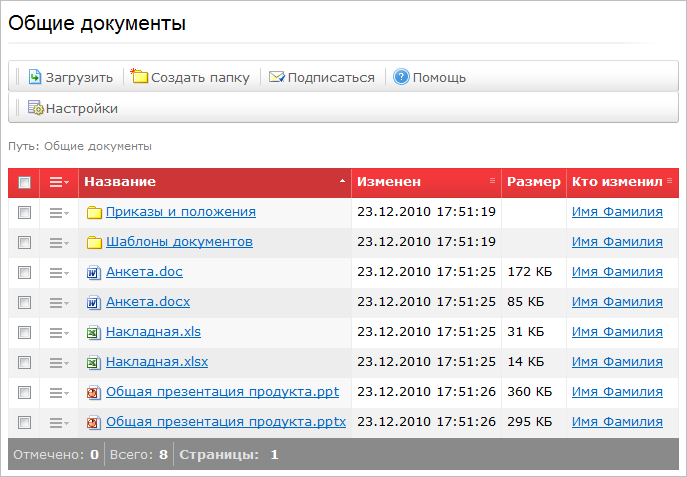
Task: Open row actions menu for Общая презентация продукта.pptx
Action: pos(59,422)
